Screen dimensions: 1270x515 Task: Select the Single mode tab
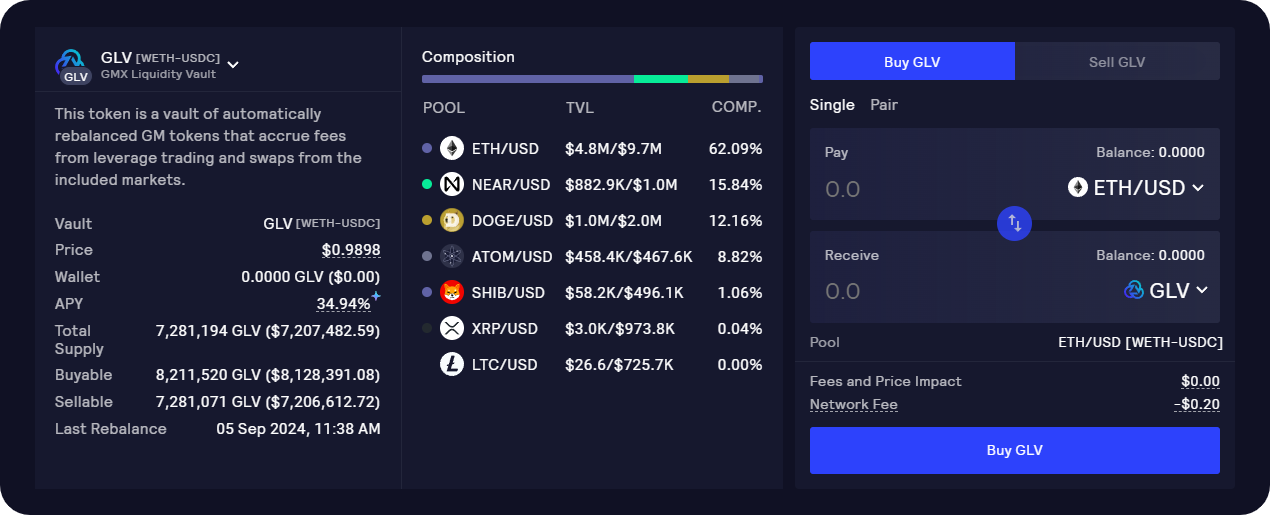(x=832, y=104)
